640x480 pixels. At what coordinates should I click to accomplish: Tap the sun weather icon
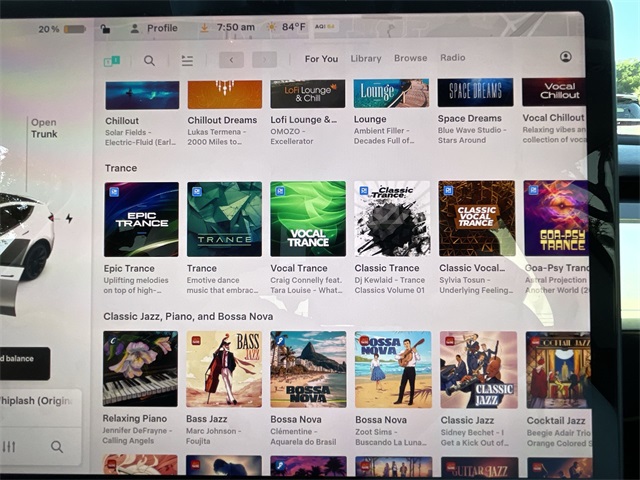click(271, 27)
